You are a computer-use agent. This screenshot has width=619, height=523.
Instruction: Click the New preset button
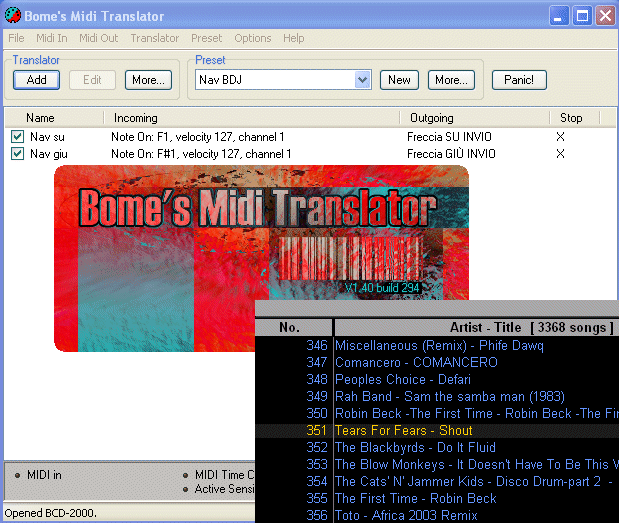399,80
